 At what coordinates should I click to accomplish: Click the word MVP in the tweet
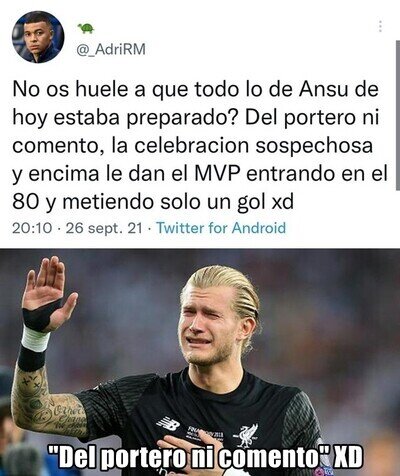(218, 174)
